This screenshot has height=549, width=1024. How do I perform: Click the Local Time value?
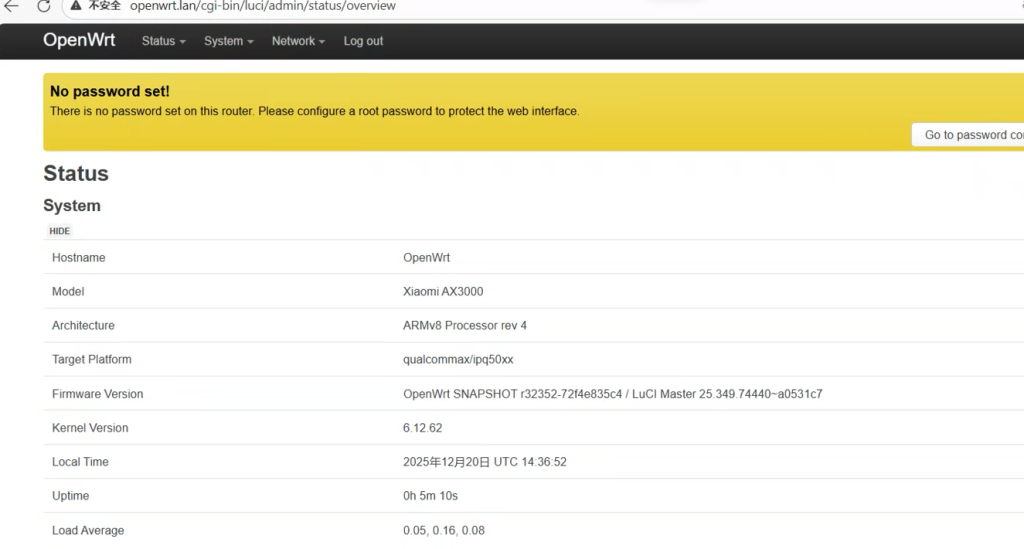click(484, 462)
